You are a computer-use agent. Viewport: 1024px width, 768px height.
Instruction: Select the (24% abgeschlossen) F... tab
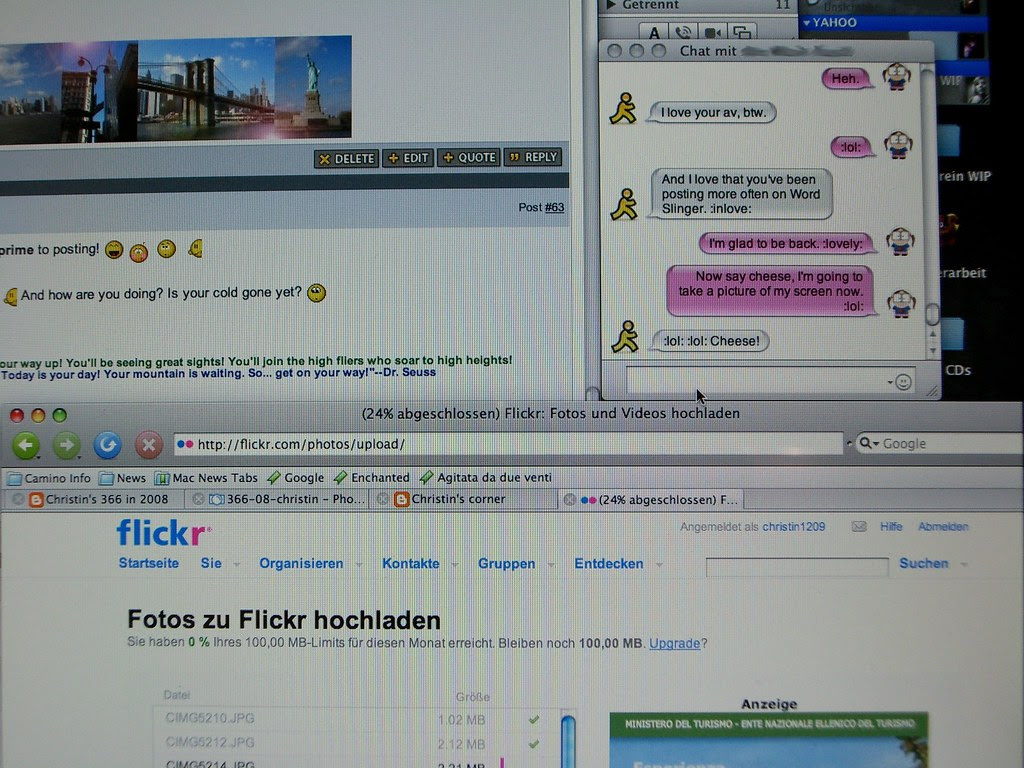(651, 500)
